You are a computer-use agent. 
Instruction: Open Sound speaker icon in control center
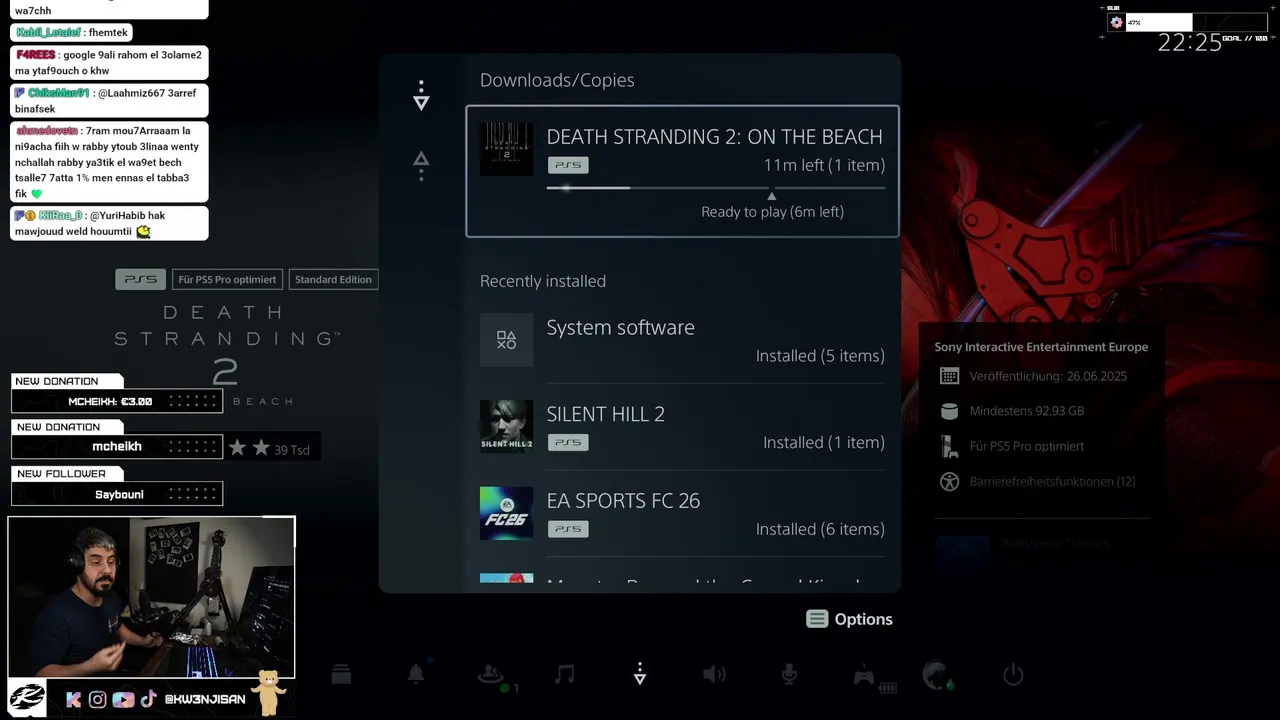[x=714, y=675]
